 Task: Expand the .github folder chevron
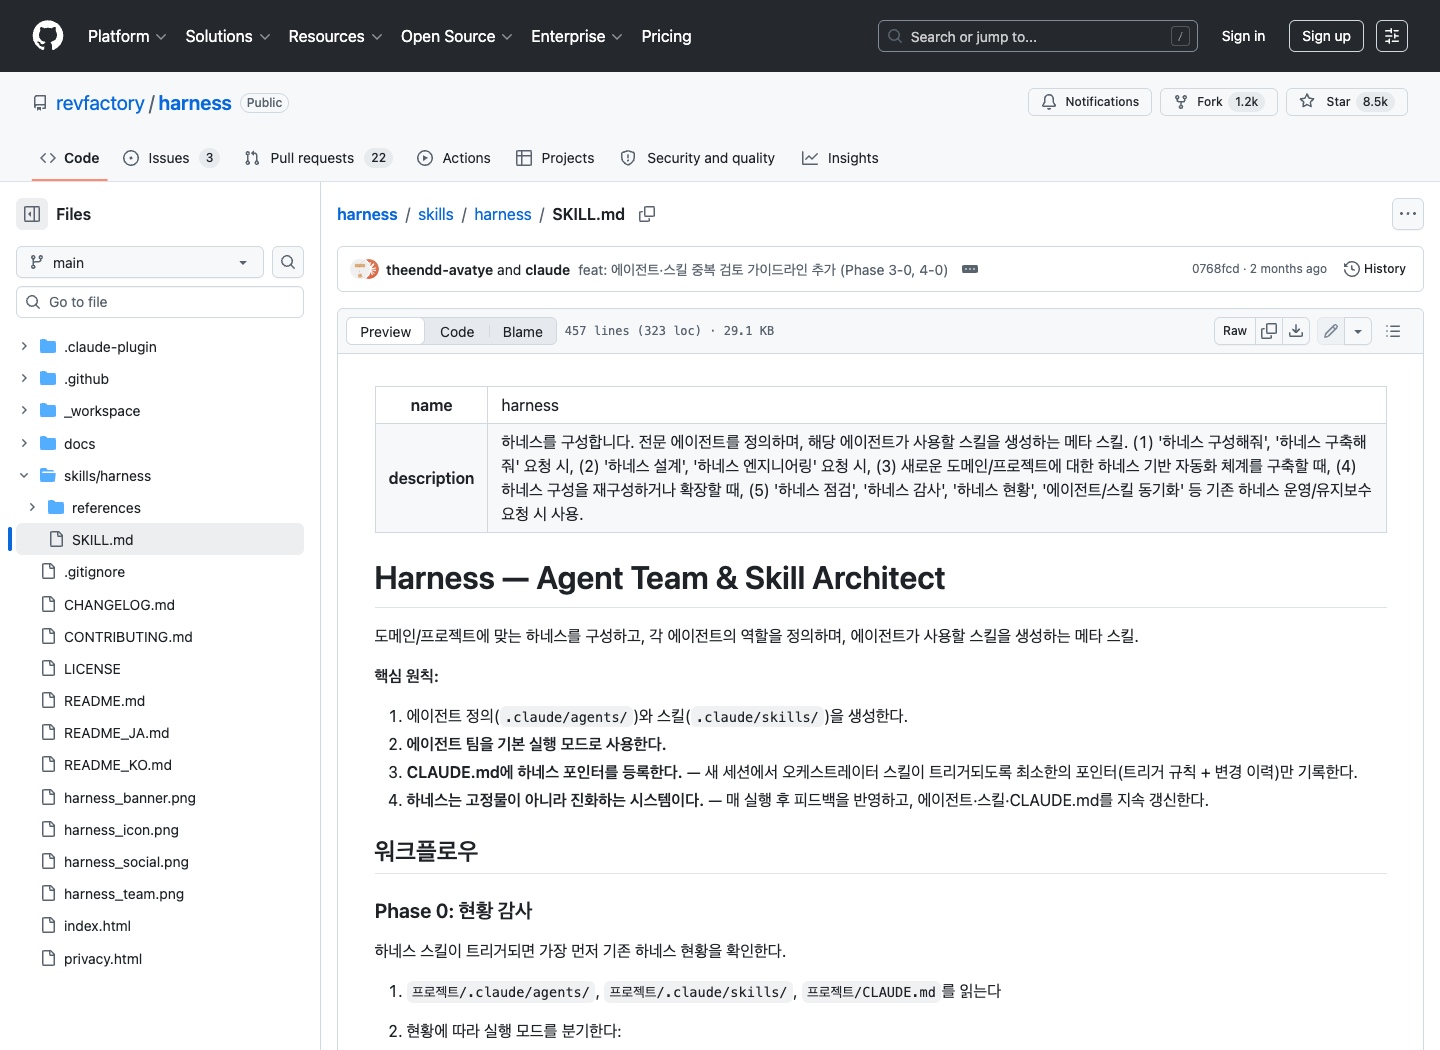tap(24, 378)
